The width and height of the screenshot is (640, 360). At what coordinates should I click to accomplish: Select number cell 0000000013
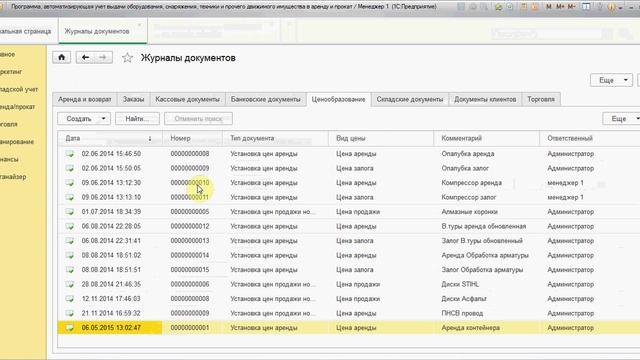pyautogui.click(x=190, y=241)
